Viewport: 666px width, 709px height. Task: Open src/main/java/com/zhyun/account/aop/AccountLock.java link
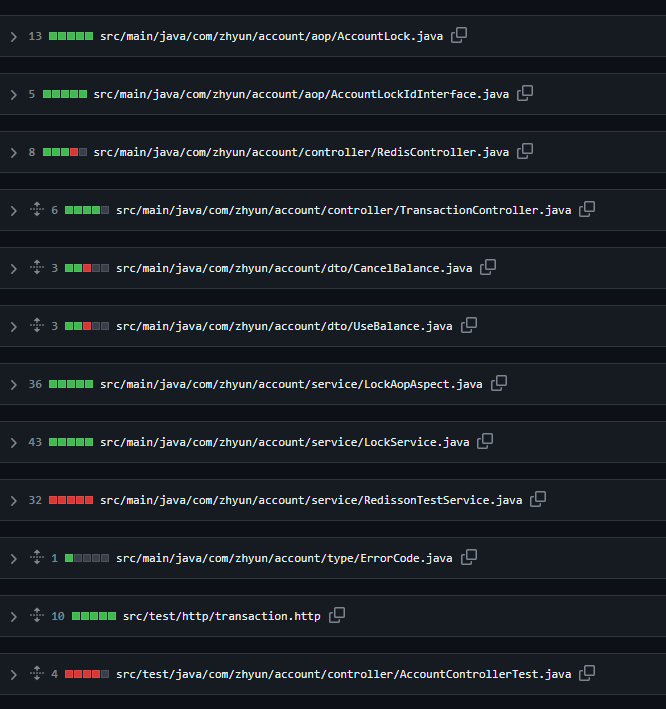click(x=271, y=36)
